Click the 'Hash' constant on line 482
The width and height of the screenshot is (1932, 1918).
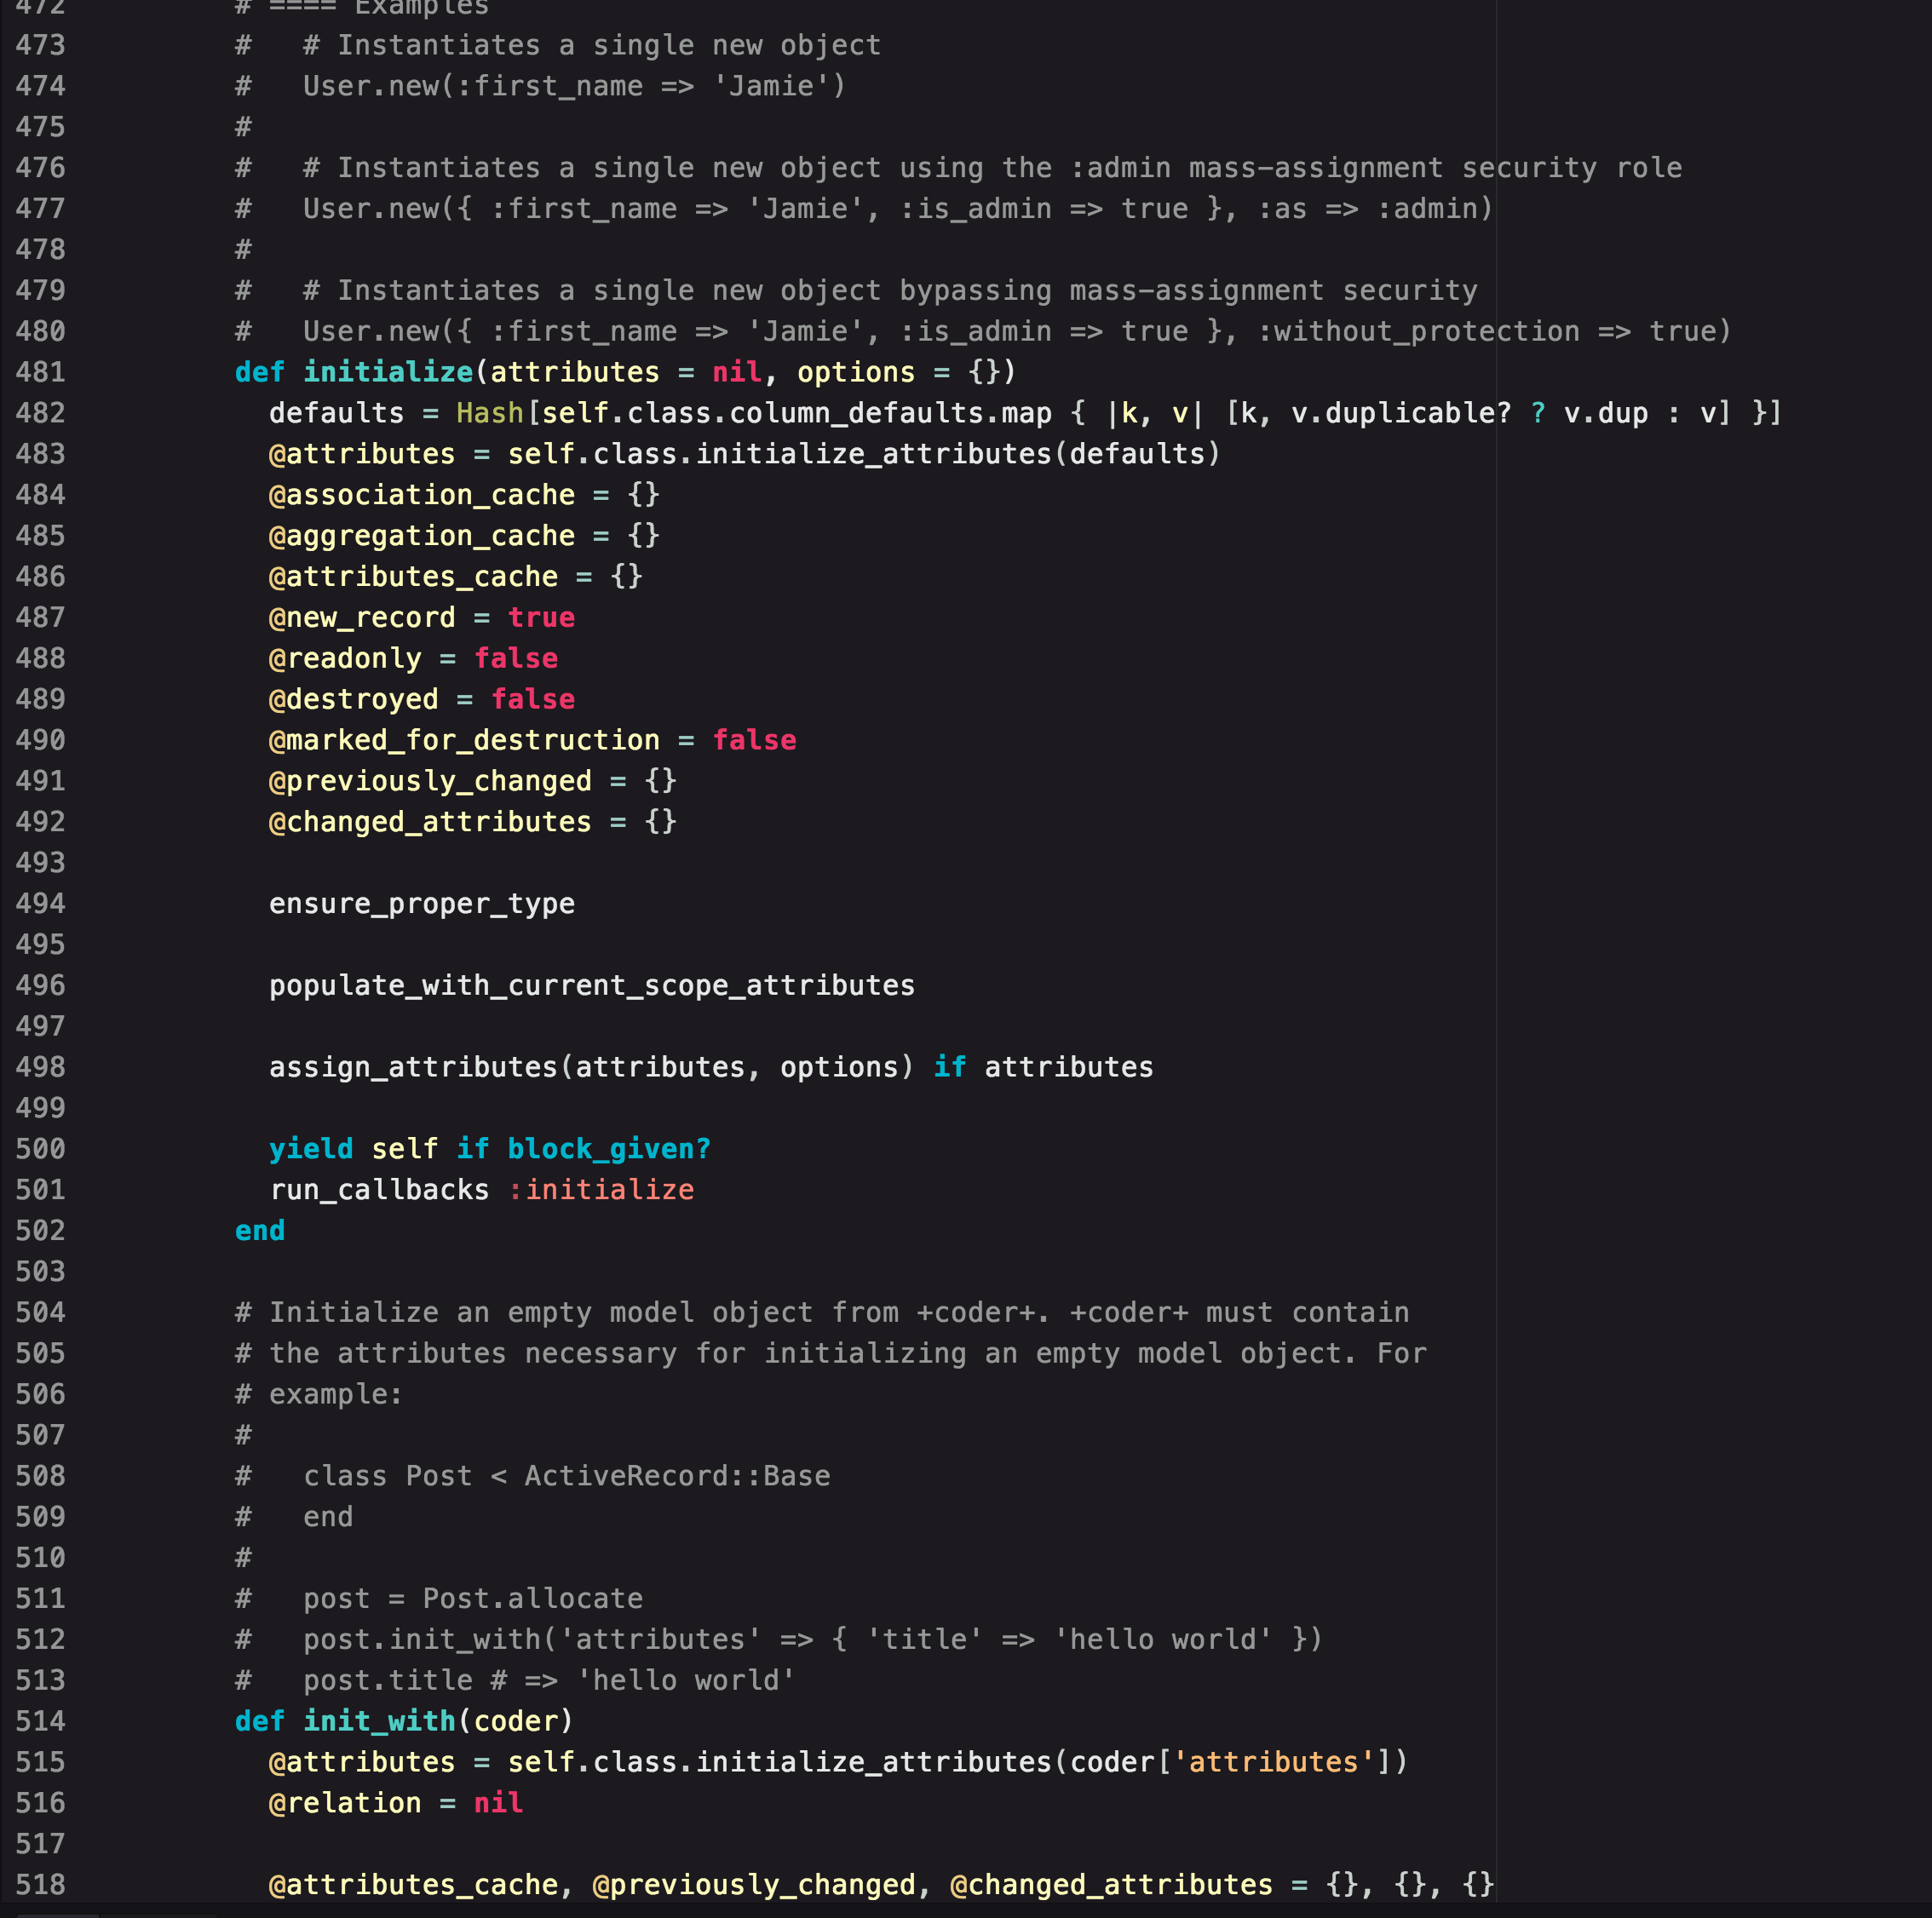tap(489, 413)
